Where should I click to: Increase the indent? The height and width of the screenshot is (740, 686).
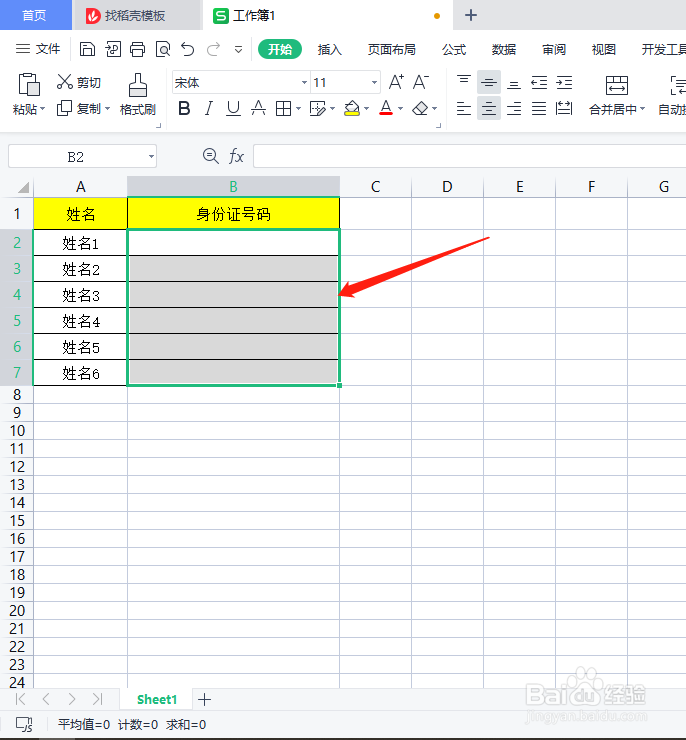coord(564,83)
